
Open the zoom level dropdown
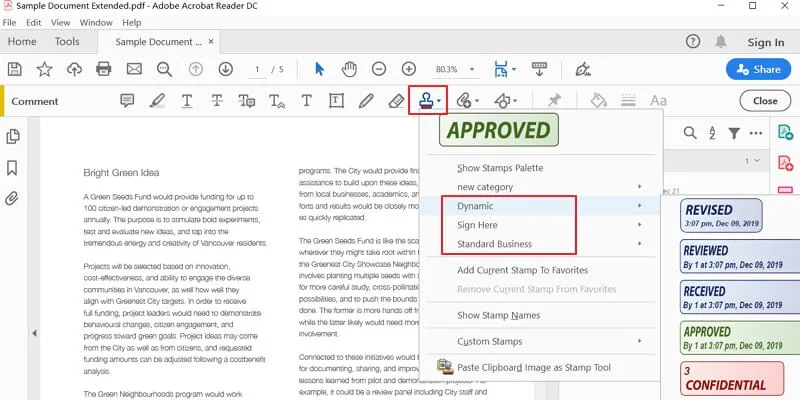471,69
